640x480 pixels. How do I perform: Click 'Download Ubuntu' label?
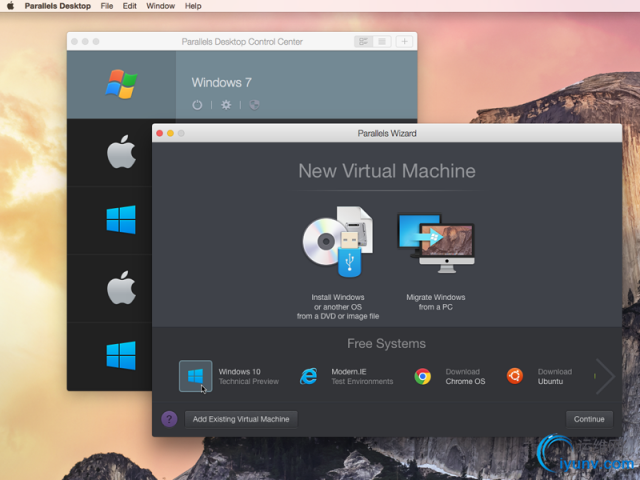[555, 376]
